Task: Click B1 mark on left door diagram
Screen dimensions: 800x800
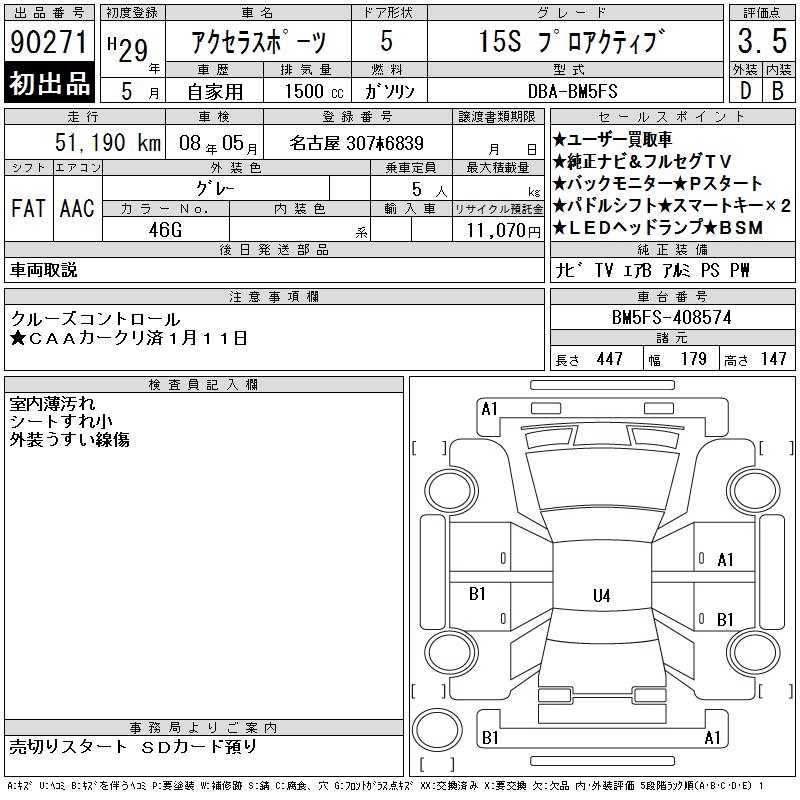Action: [x=477, y=593]
